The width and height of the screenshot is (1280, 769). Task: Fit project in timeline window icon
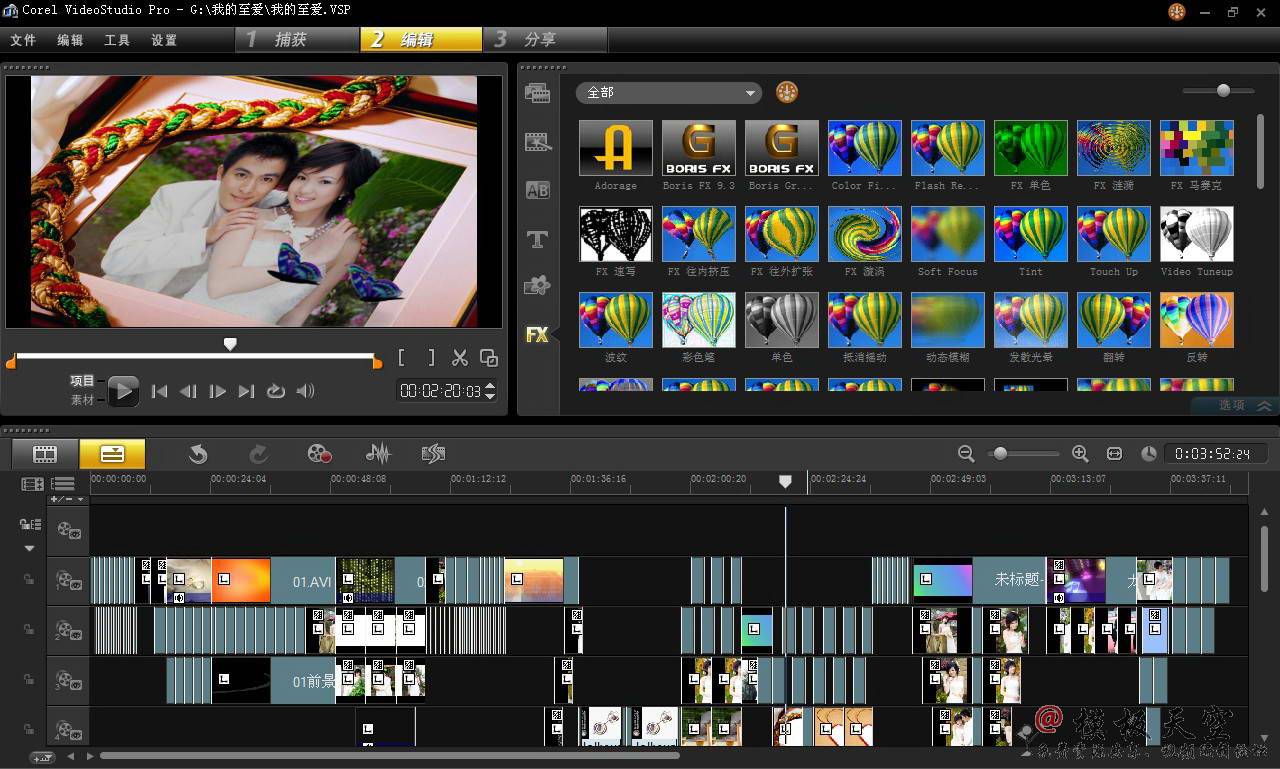(1115, 454)
